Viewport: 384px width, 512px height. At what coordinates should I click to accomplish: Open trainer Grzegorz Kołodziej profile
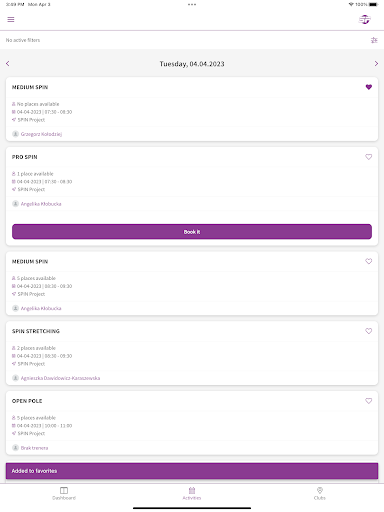(41, 134)
